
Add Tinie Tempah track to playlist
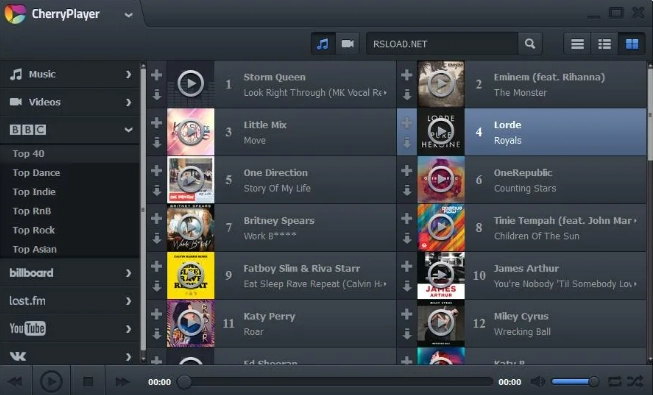[x=406, y=218]
